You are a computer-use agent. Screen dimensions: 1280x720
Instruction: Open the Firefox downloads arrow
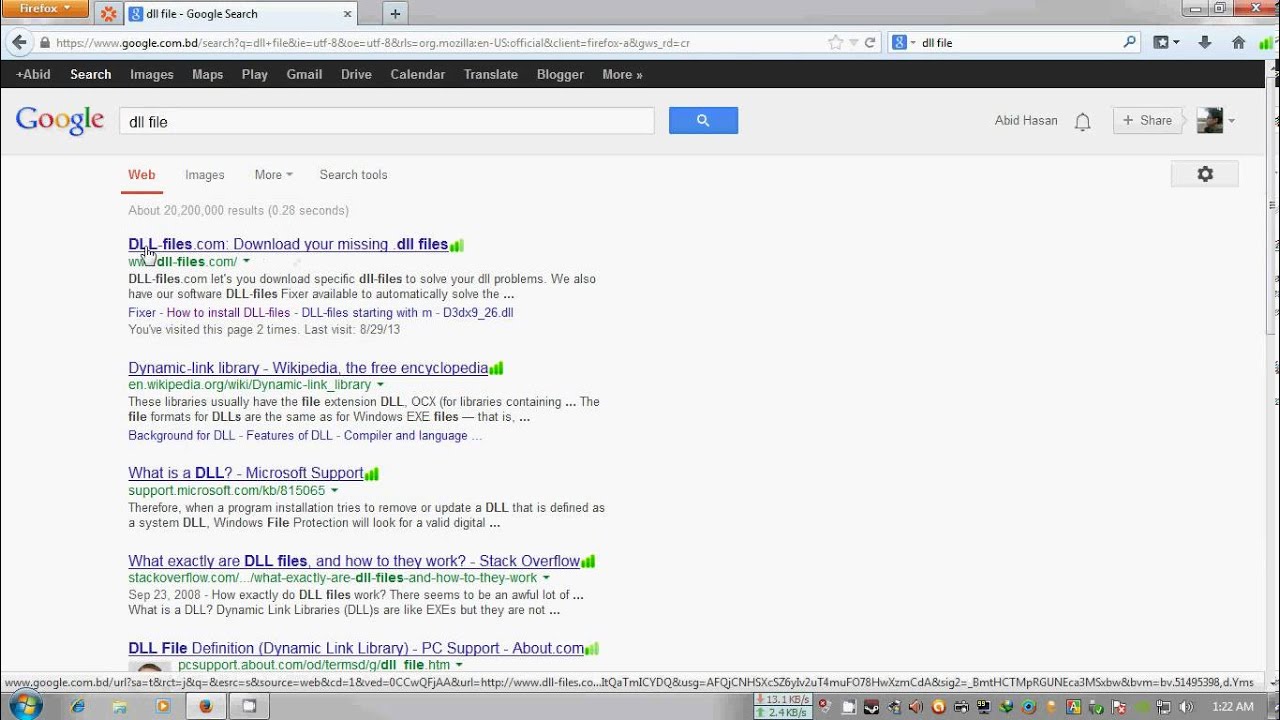1205,43
